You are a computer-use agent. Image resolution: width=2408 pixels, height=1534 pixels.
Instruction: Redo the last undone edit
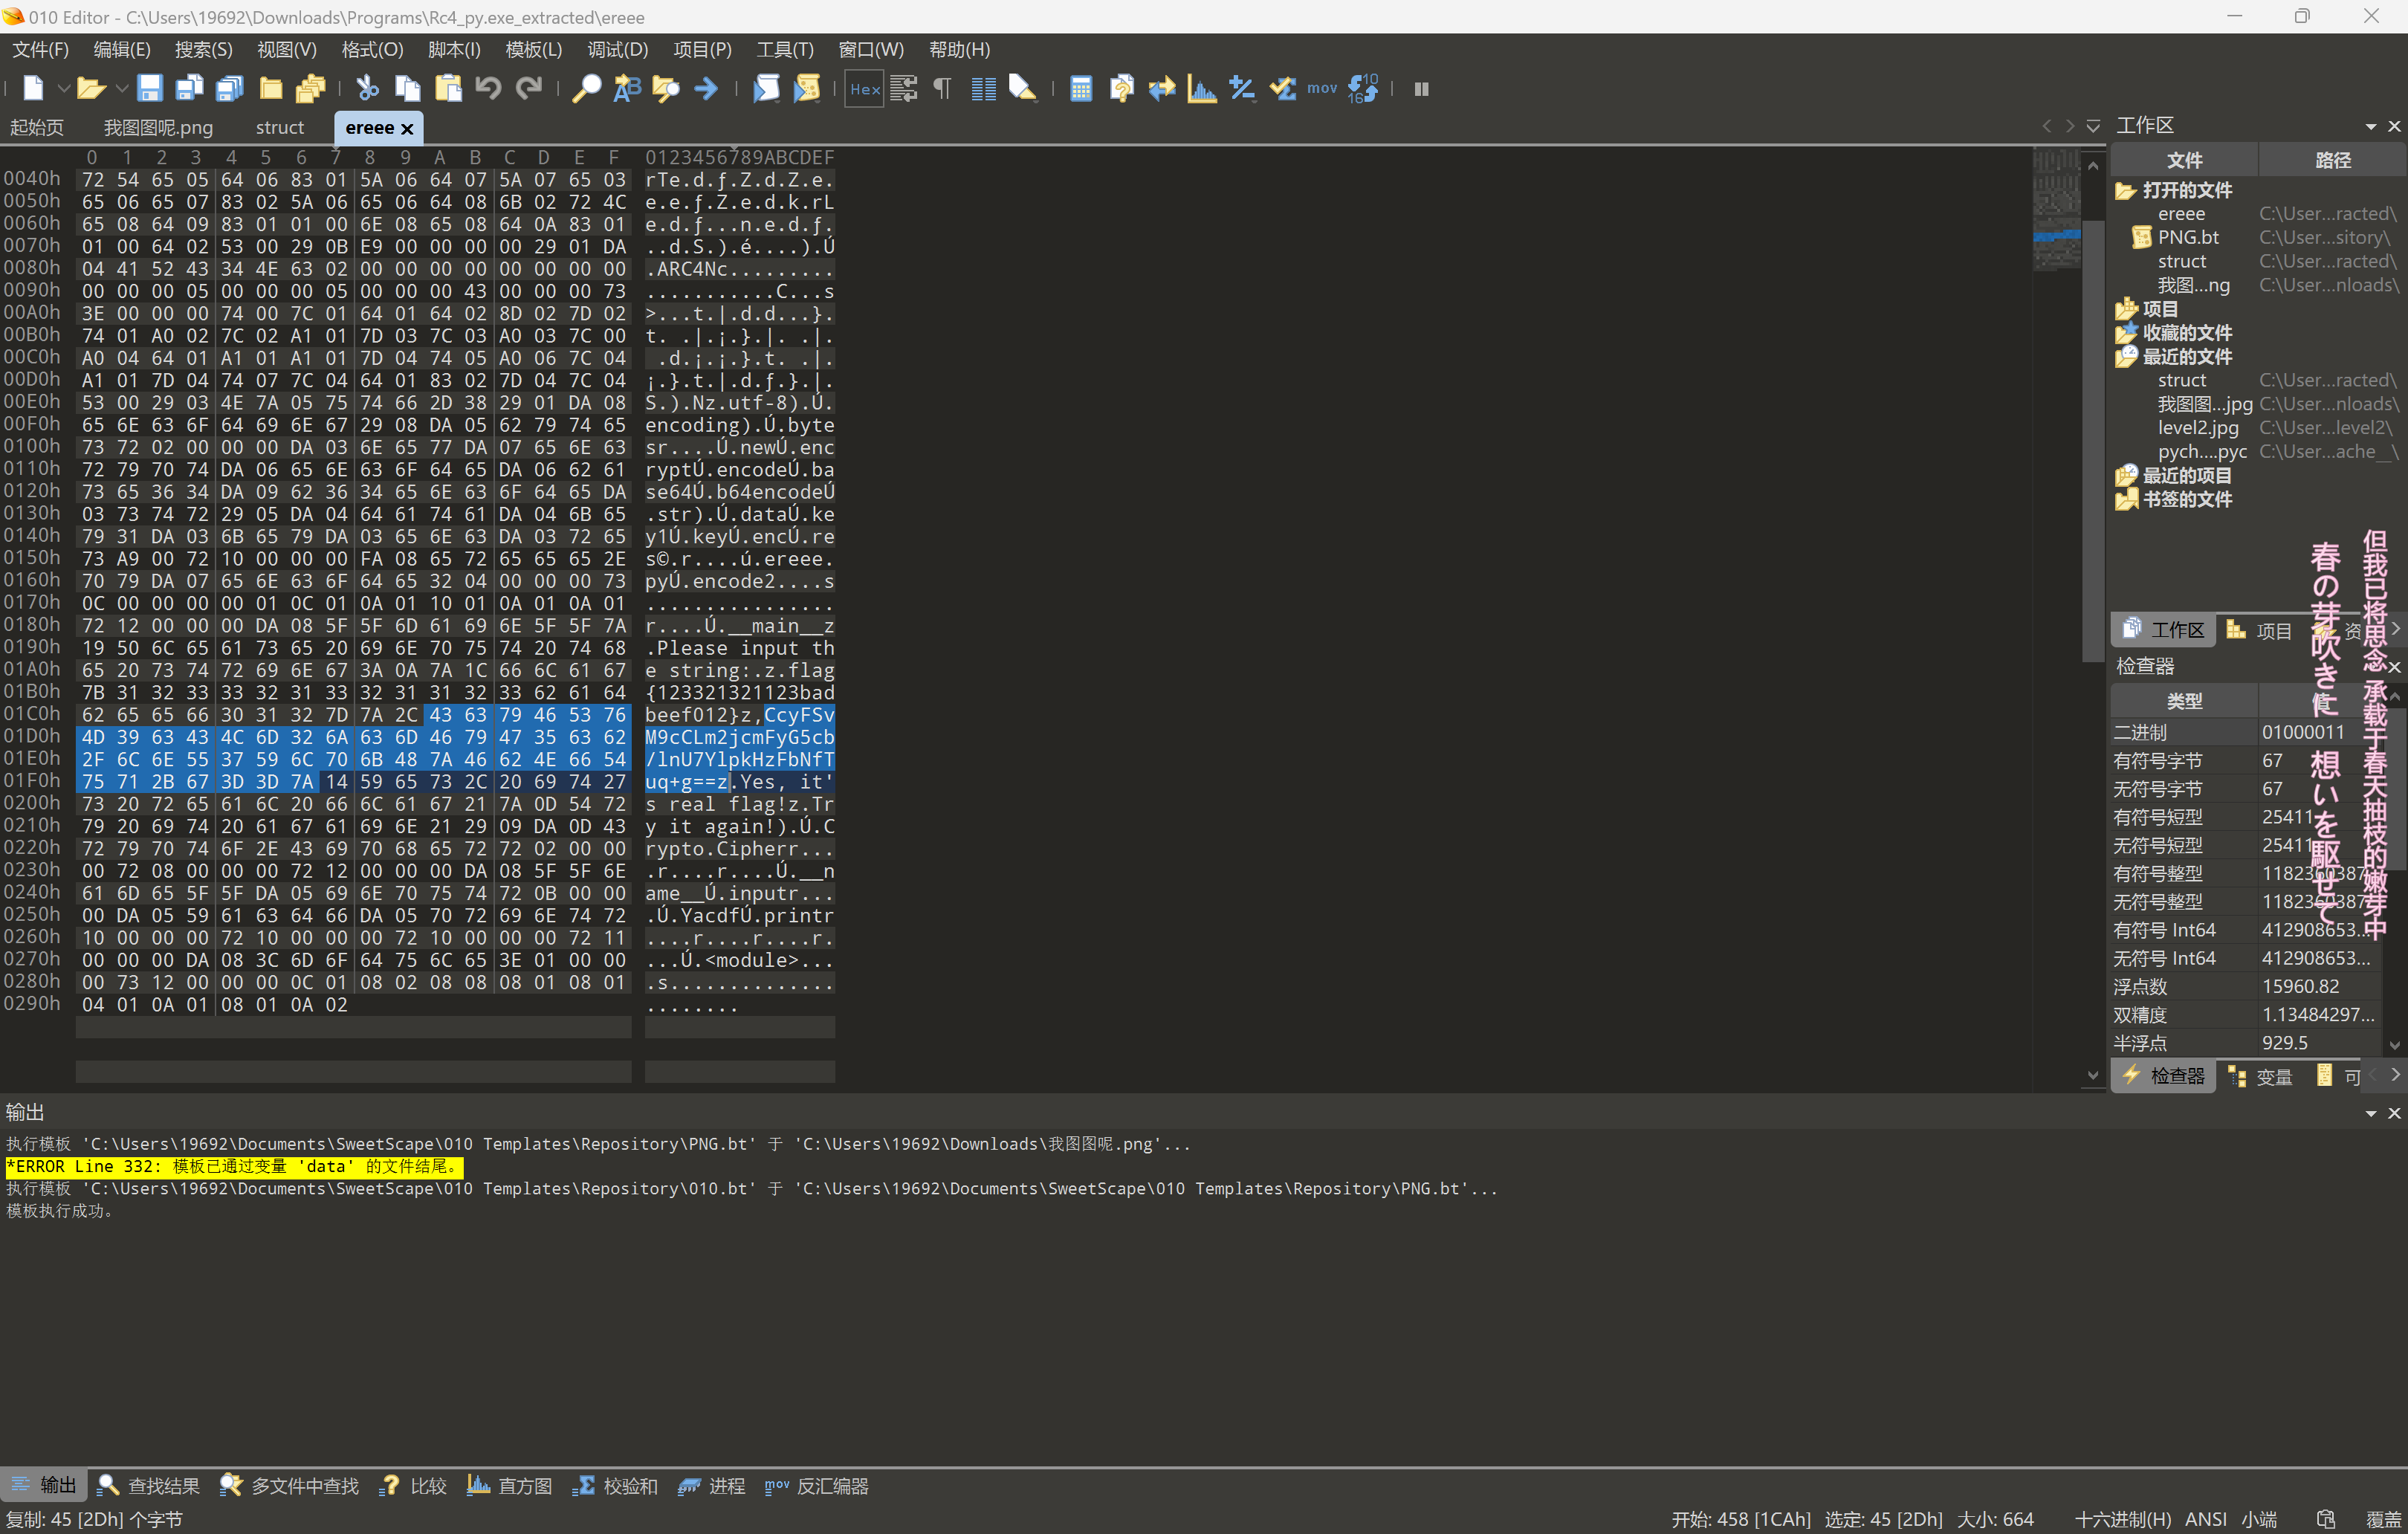point(529,89)
